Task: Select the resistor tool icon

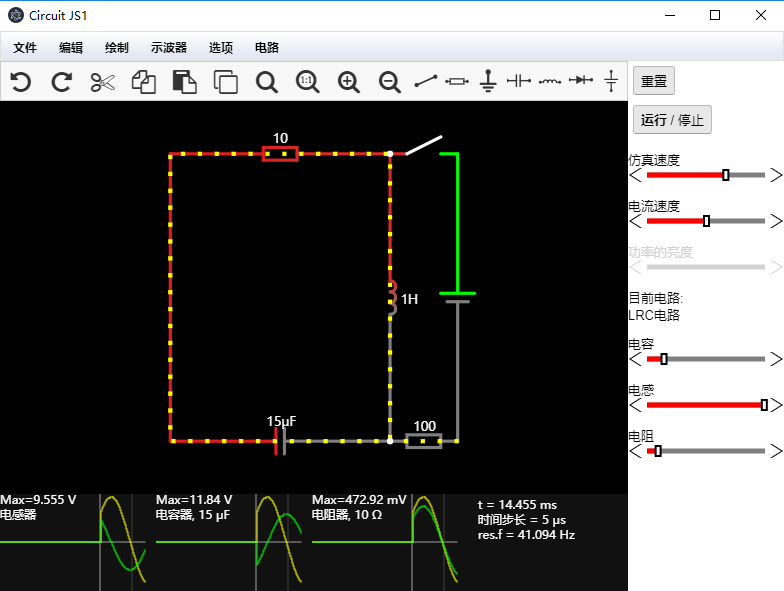Action: pos(456,81)
